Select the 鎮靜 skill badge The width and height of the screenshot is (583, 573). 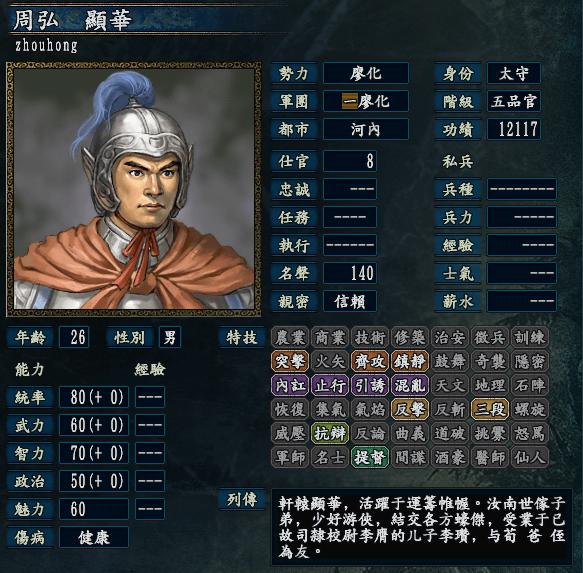click(410, 361)
